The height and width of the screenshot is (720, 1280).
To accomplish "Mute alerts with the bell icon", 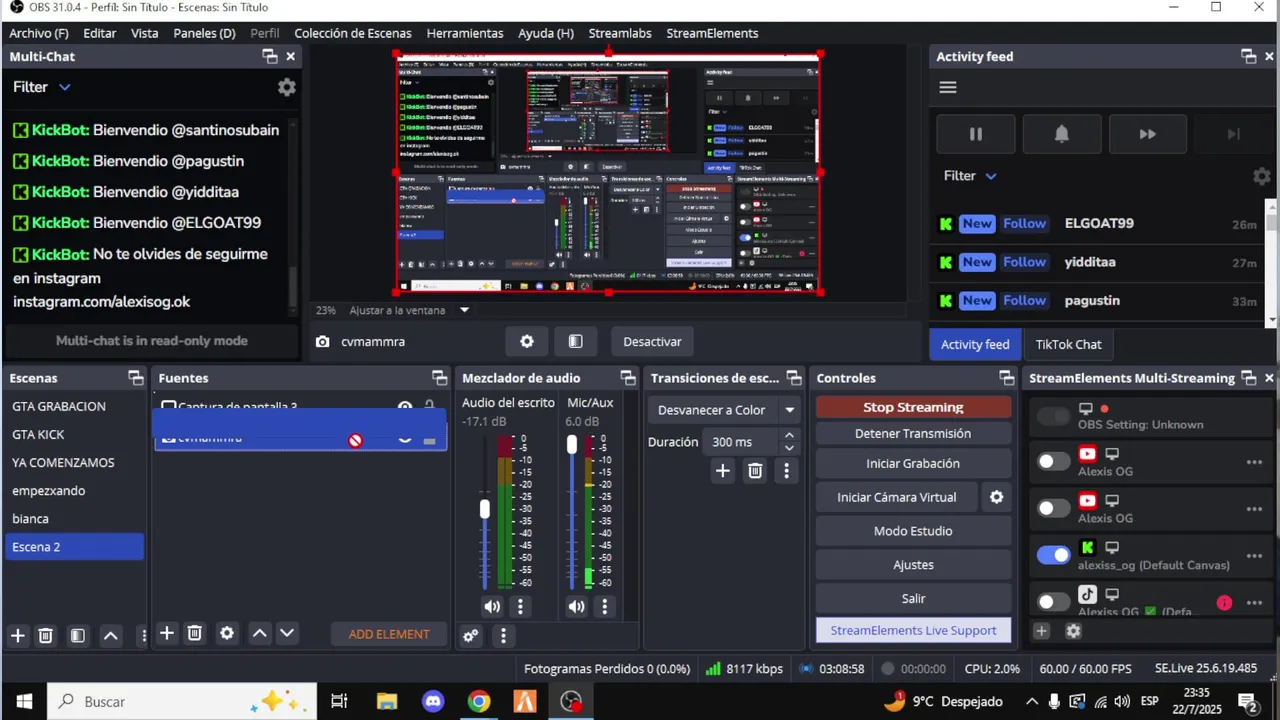I will click(1062, 134).
